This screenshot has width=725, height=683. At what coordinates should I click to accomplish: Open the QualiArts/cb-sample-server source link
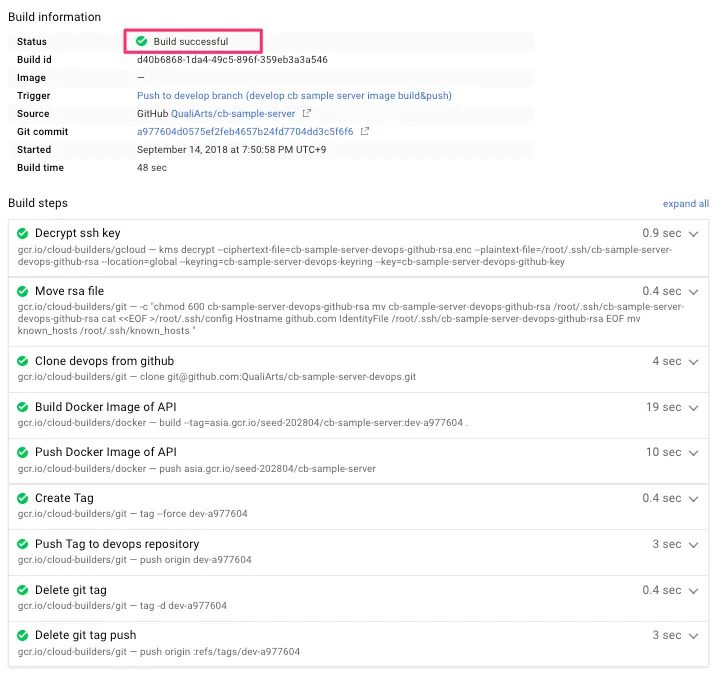[233, 114]
